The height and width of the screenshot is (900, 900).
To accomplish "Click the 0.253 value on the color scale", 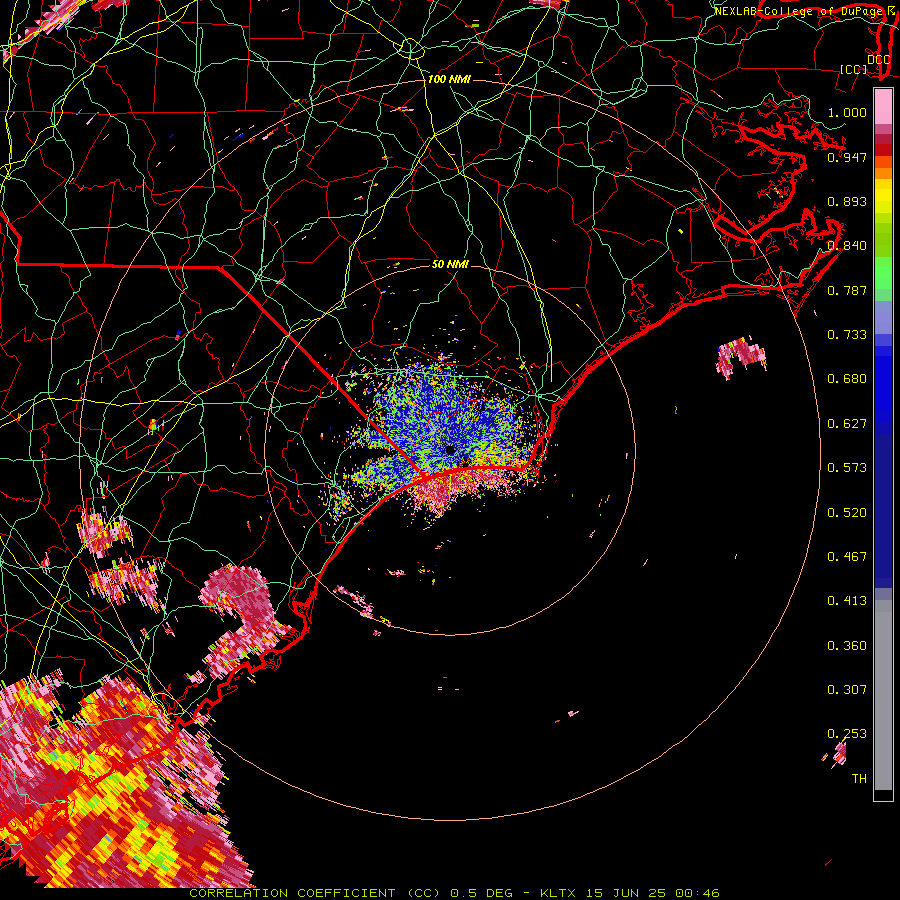I will [847, 734].
